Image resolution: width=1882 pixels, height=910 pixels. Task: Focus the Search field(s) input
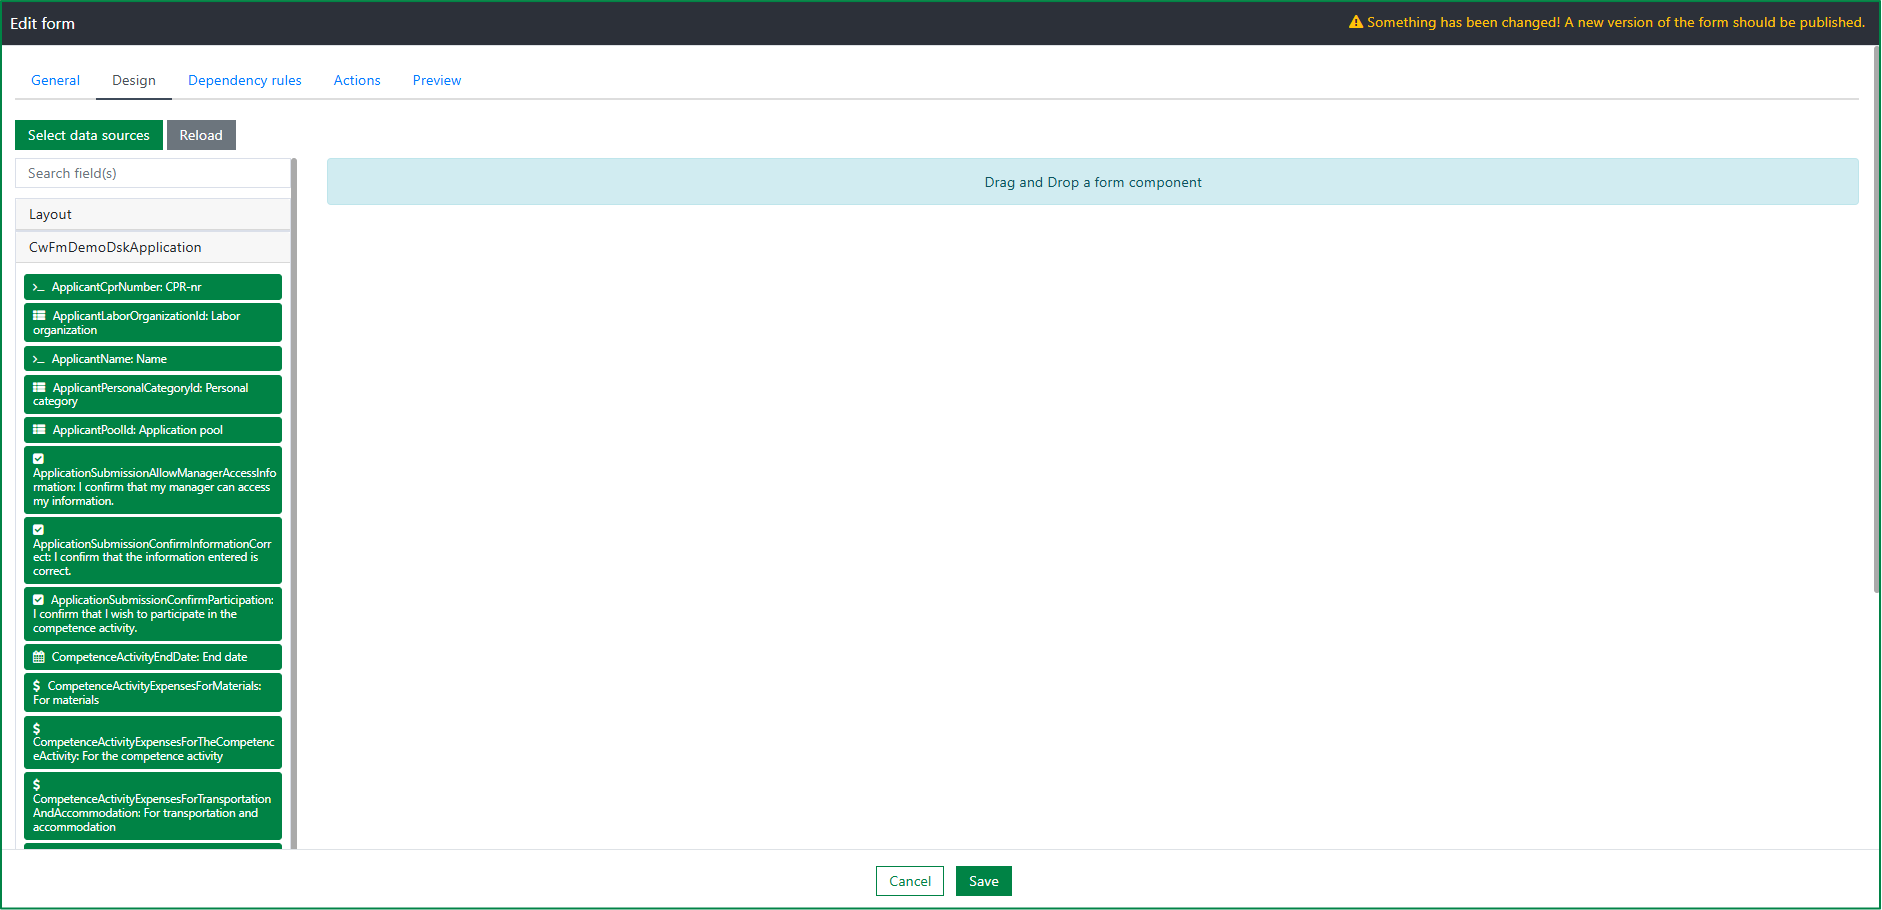pyautogui.click(x=153, y=173)
